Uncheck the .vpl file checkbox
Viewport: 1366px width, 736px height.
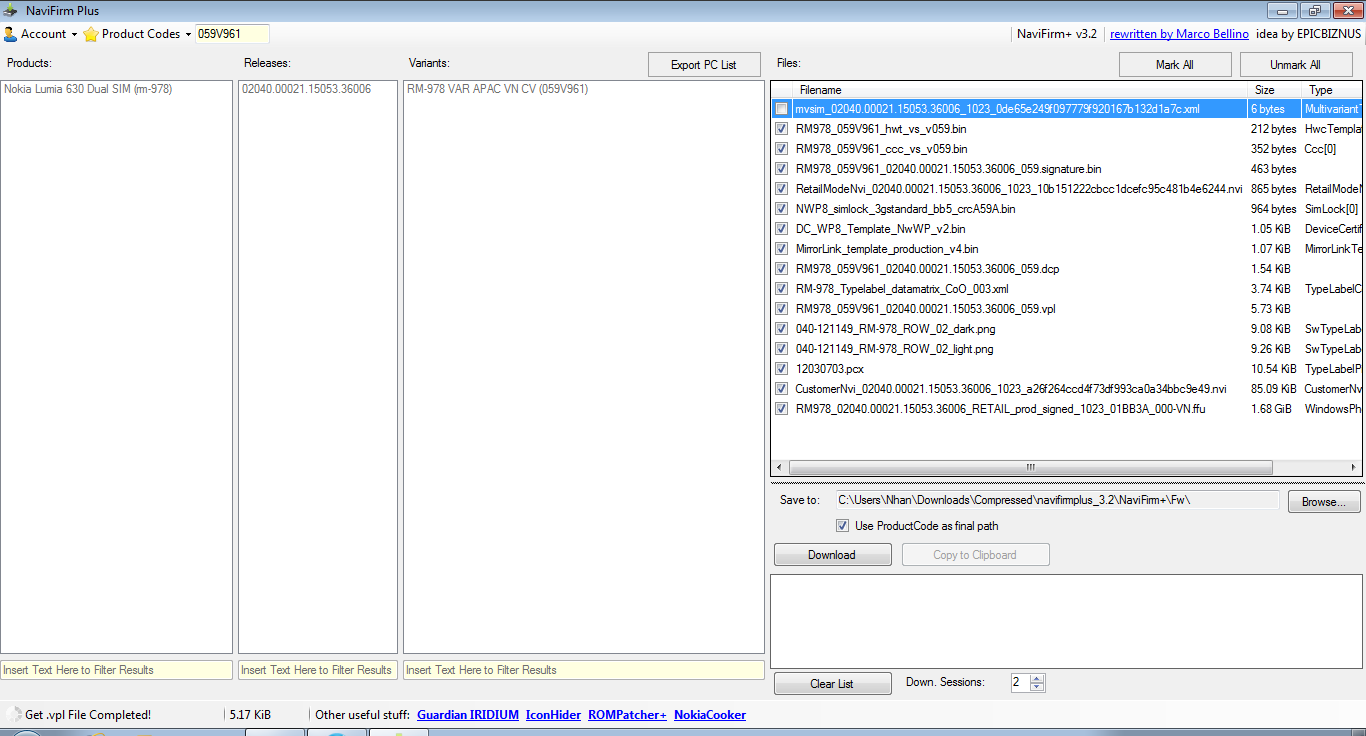[x=781, y=309]
